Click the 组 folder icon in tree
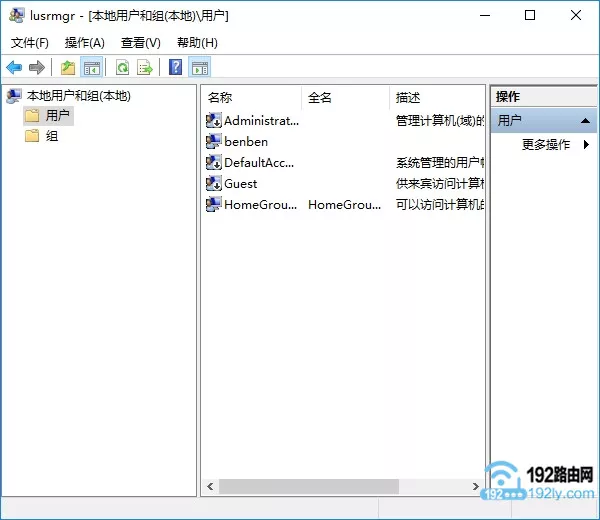The height and width of the screenshot is (520, 600). pos(32,136)
